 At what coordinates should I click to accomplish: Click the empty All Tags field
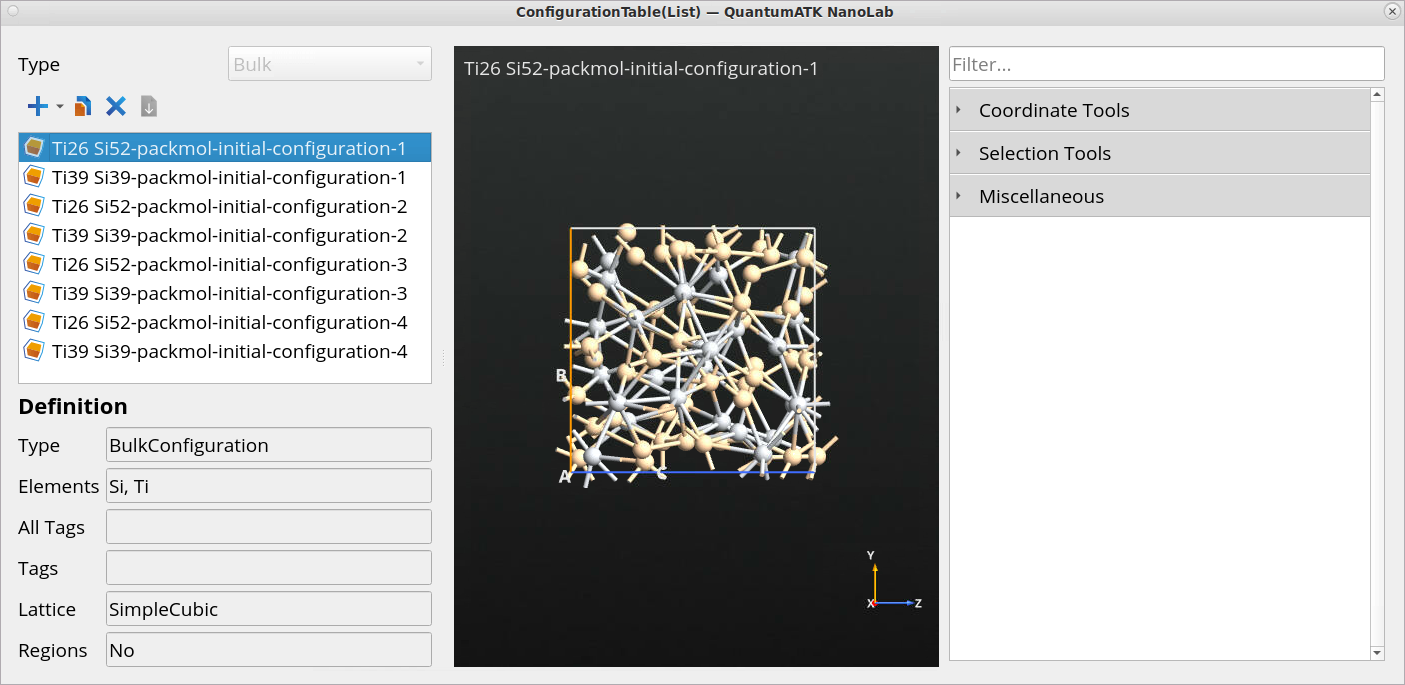[x=269, y=527]
